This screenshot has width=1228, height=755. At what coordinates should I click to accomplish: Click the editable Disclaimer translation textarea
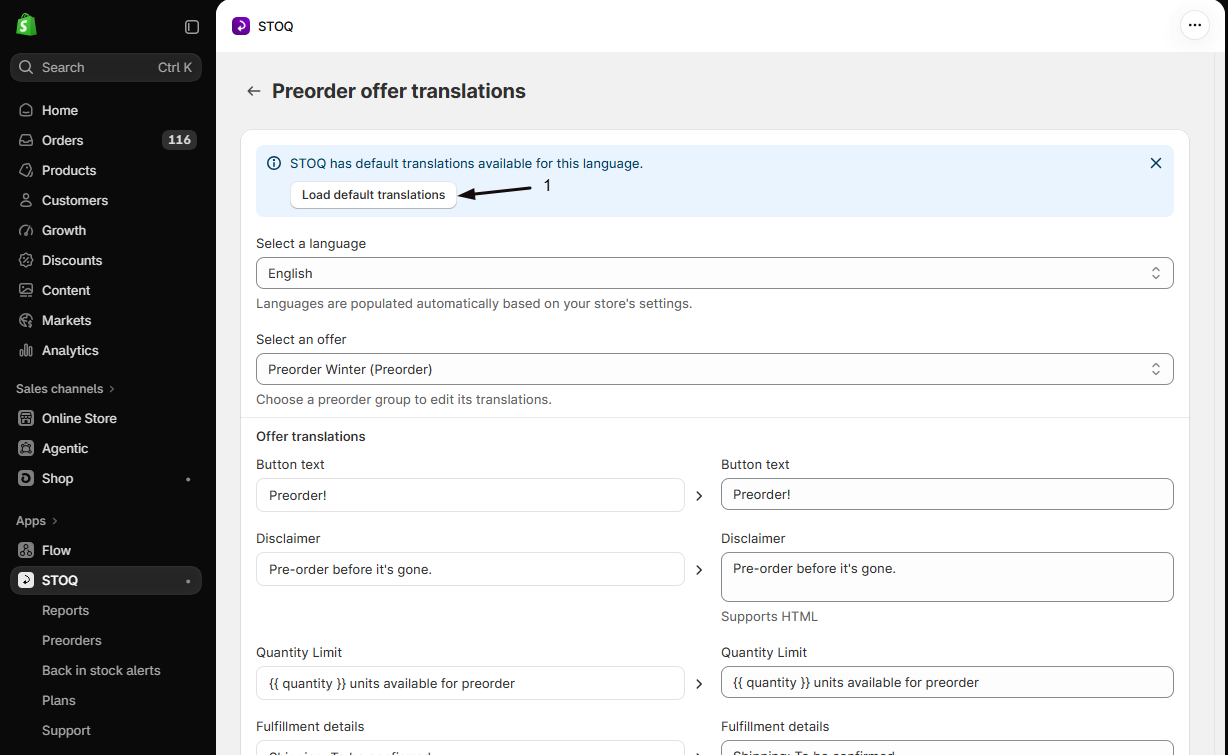pos(947,577)
